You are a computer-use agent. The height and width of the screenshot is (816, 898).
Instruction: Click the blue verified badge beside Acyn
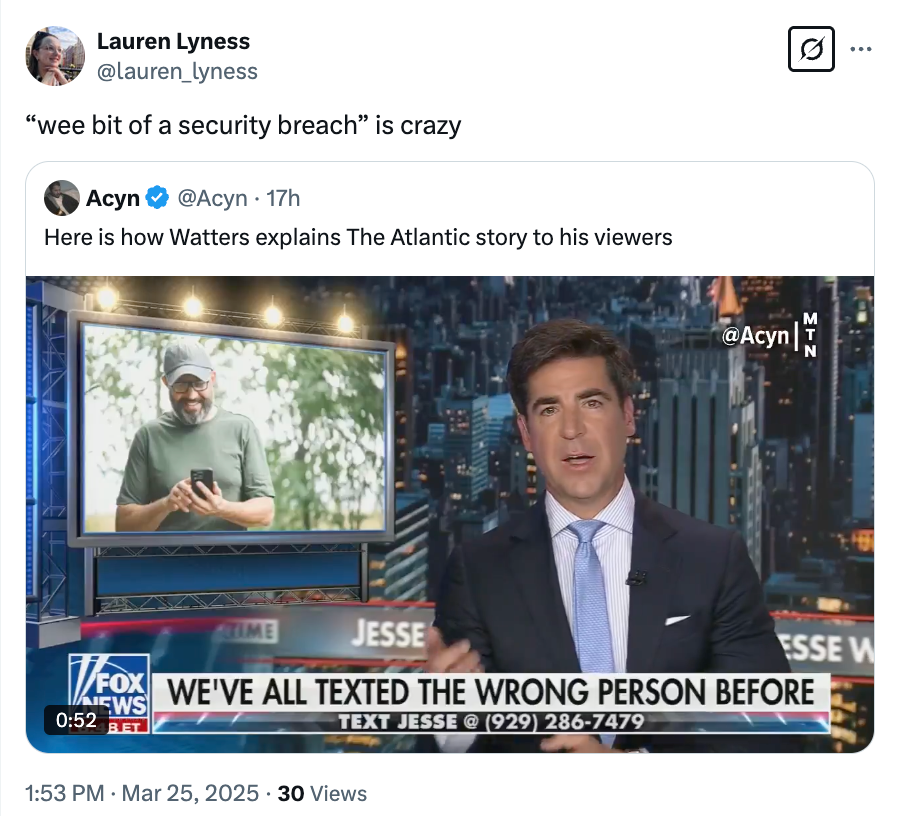[157, 198]
